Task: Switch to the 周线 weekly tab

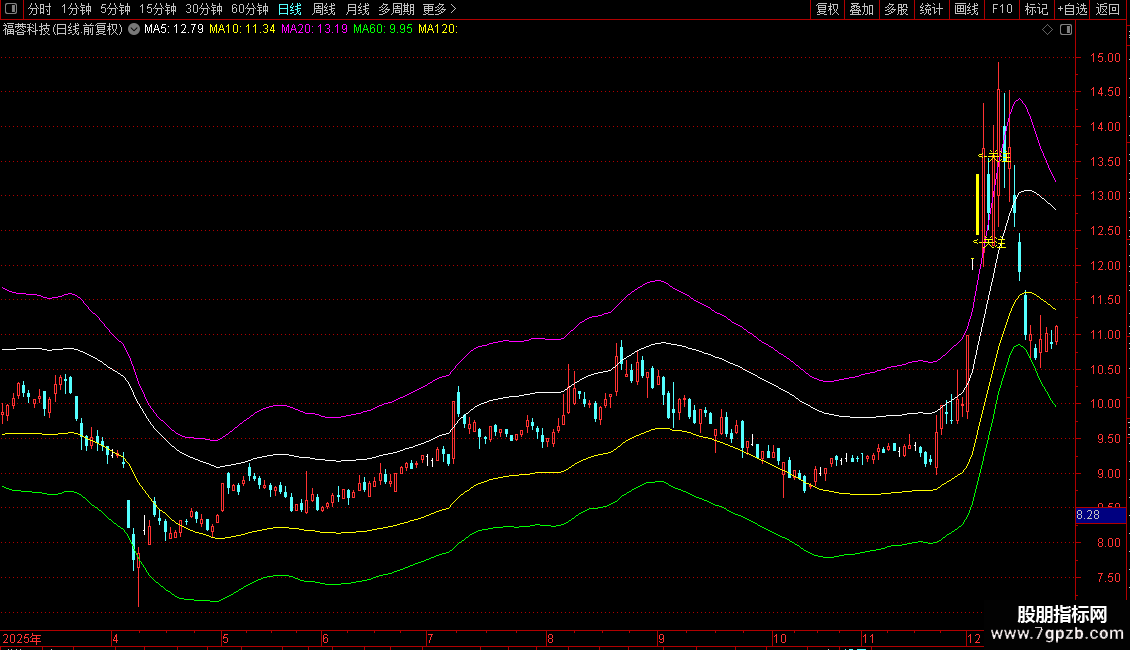Action: tap(324, 9)
